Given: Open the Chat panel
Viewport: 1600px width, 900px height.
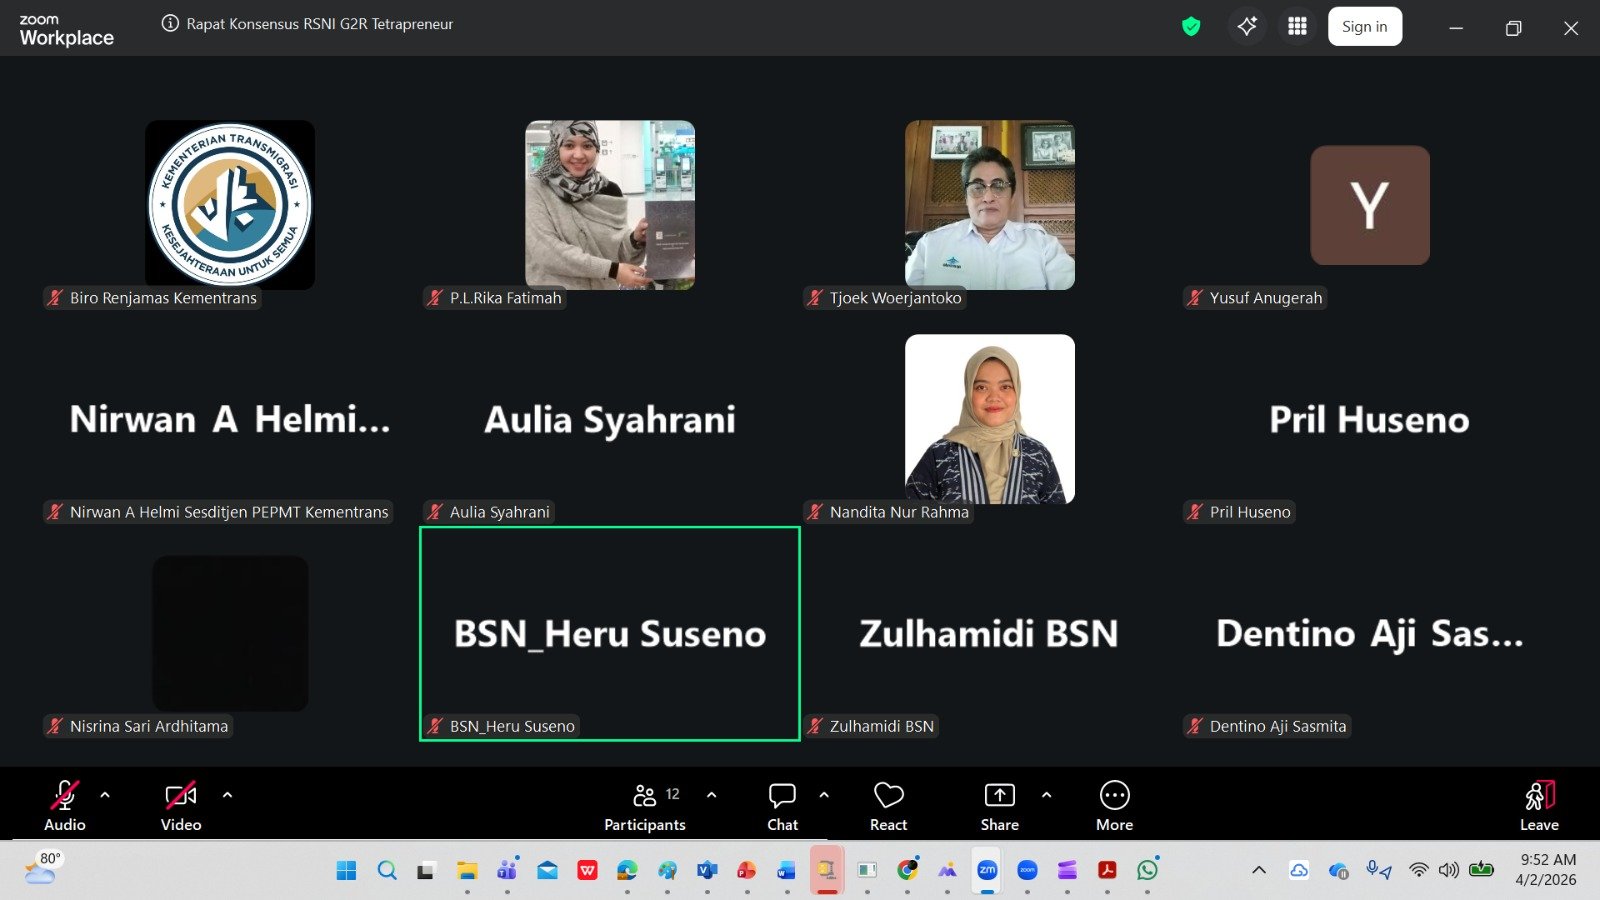Looking at the screenshot, I should (782, 806).
